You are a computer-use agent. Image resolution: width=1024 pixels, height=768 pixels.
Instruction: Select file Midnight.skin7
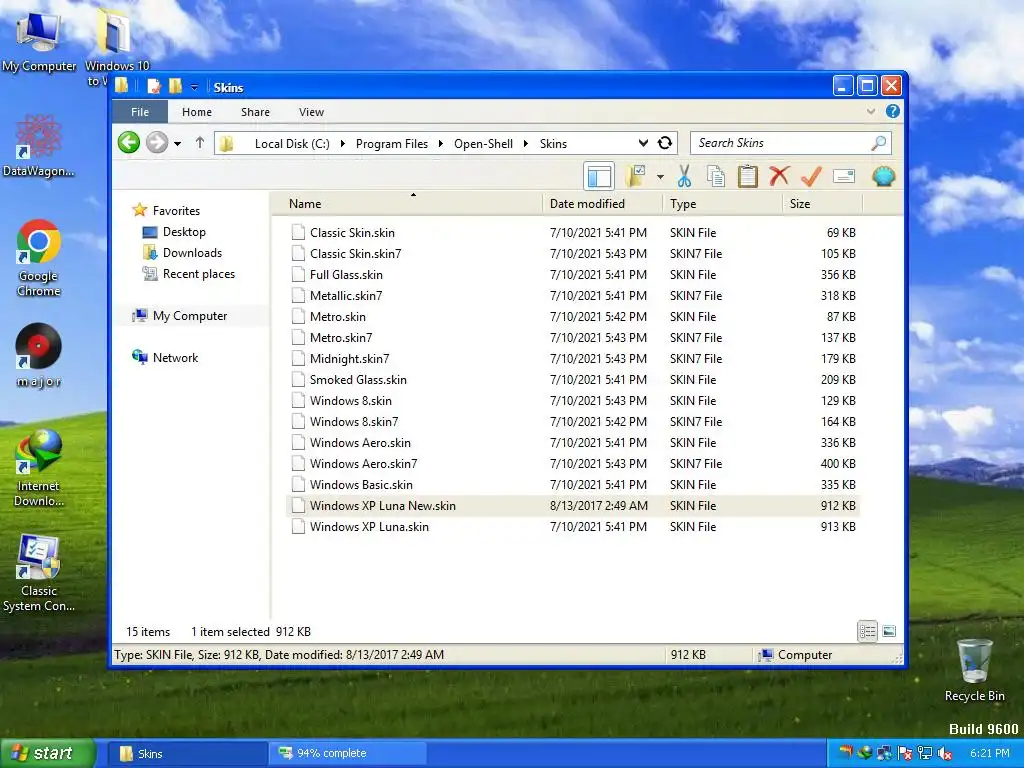[573, 359]
